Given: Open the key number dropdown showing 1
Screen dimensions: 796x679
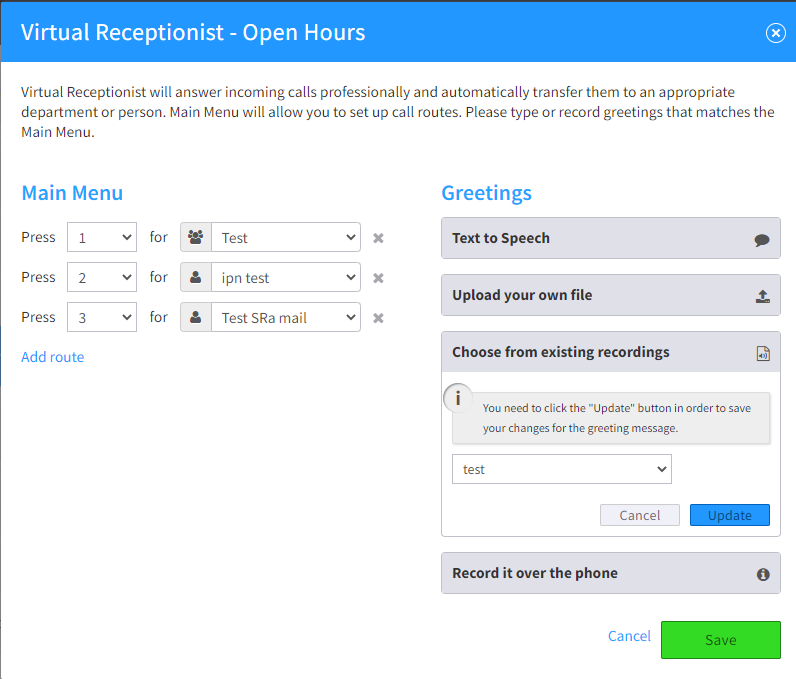Looking at the screenshot, I should coord(102,237).
